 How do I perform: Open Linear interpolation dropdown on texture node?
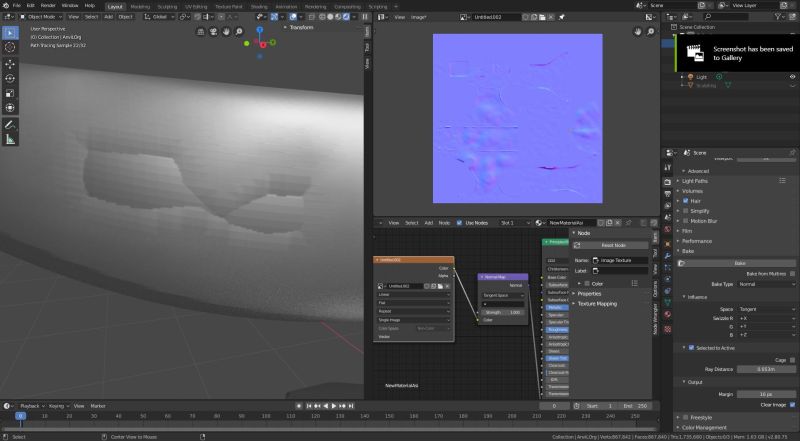(414, 295)
